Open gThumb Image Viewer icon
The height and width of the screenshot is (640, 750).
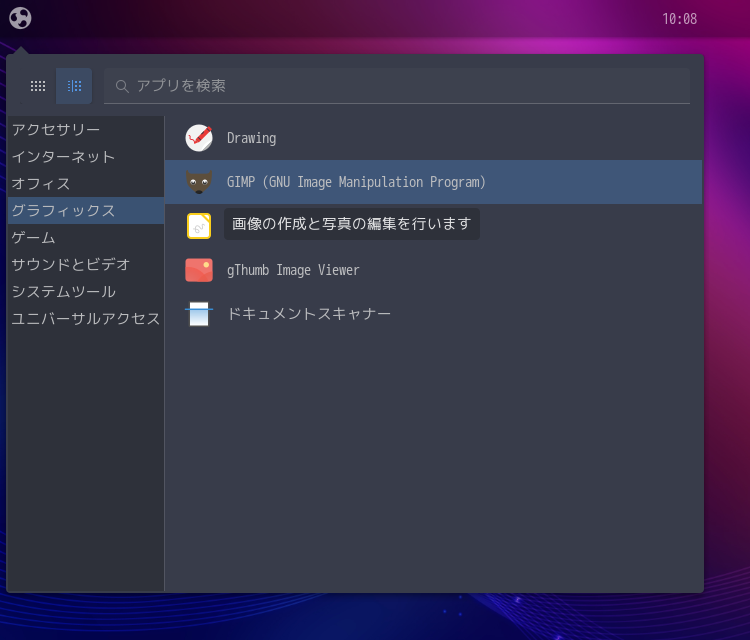tap(199, 270)
